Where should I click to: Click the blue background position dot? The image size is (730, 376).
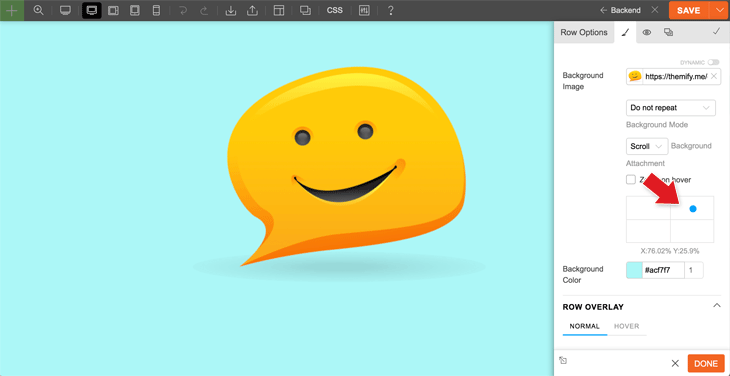click(x=693, y=209)
